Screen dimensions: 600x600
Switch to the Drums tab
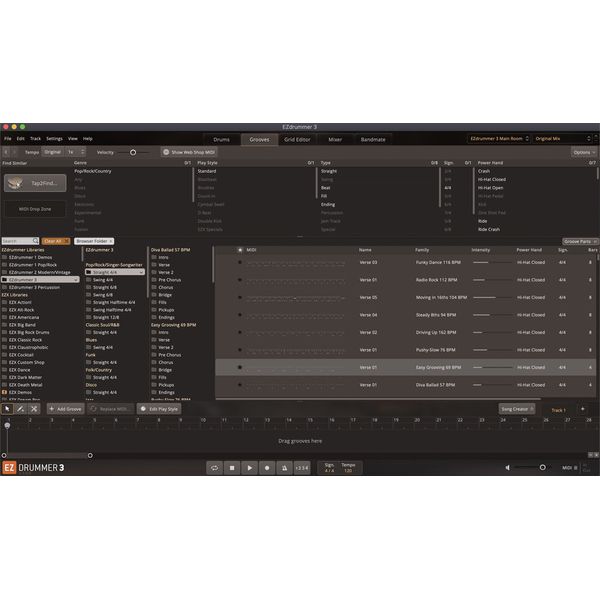(222, 139)
